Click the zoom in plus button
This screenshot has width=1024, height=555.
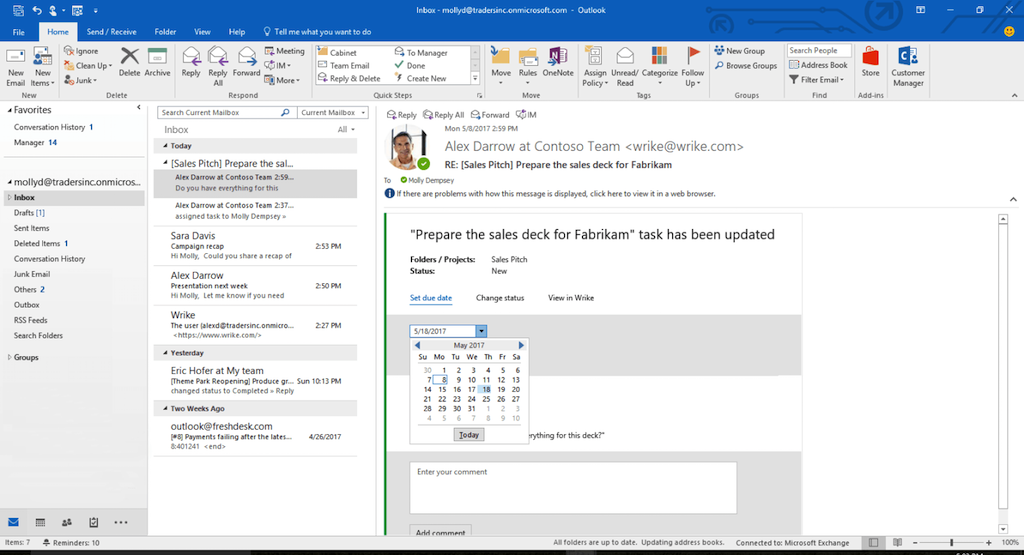click(988, 543)
